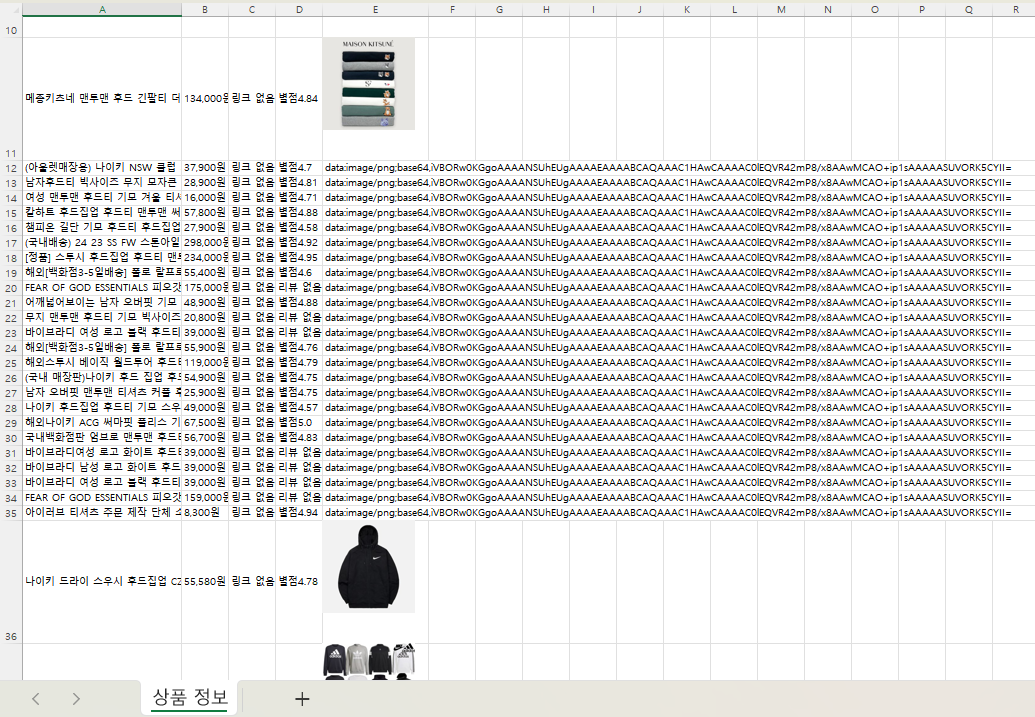Select row 20 header
Screen dimensions: 1035x717
point(11,288)
